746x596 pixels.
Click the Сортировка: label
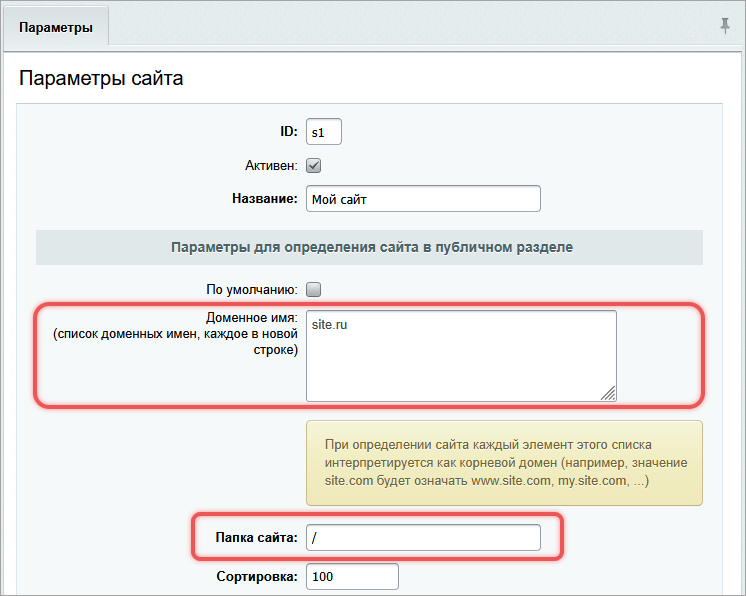[x=257, y=577]
